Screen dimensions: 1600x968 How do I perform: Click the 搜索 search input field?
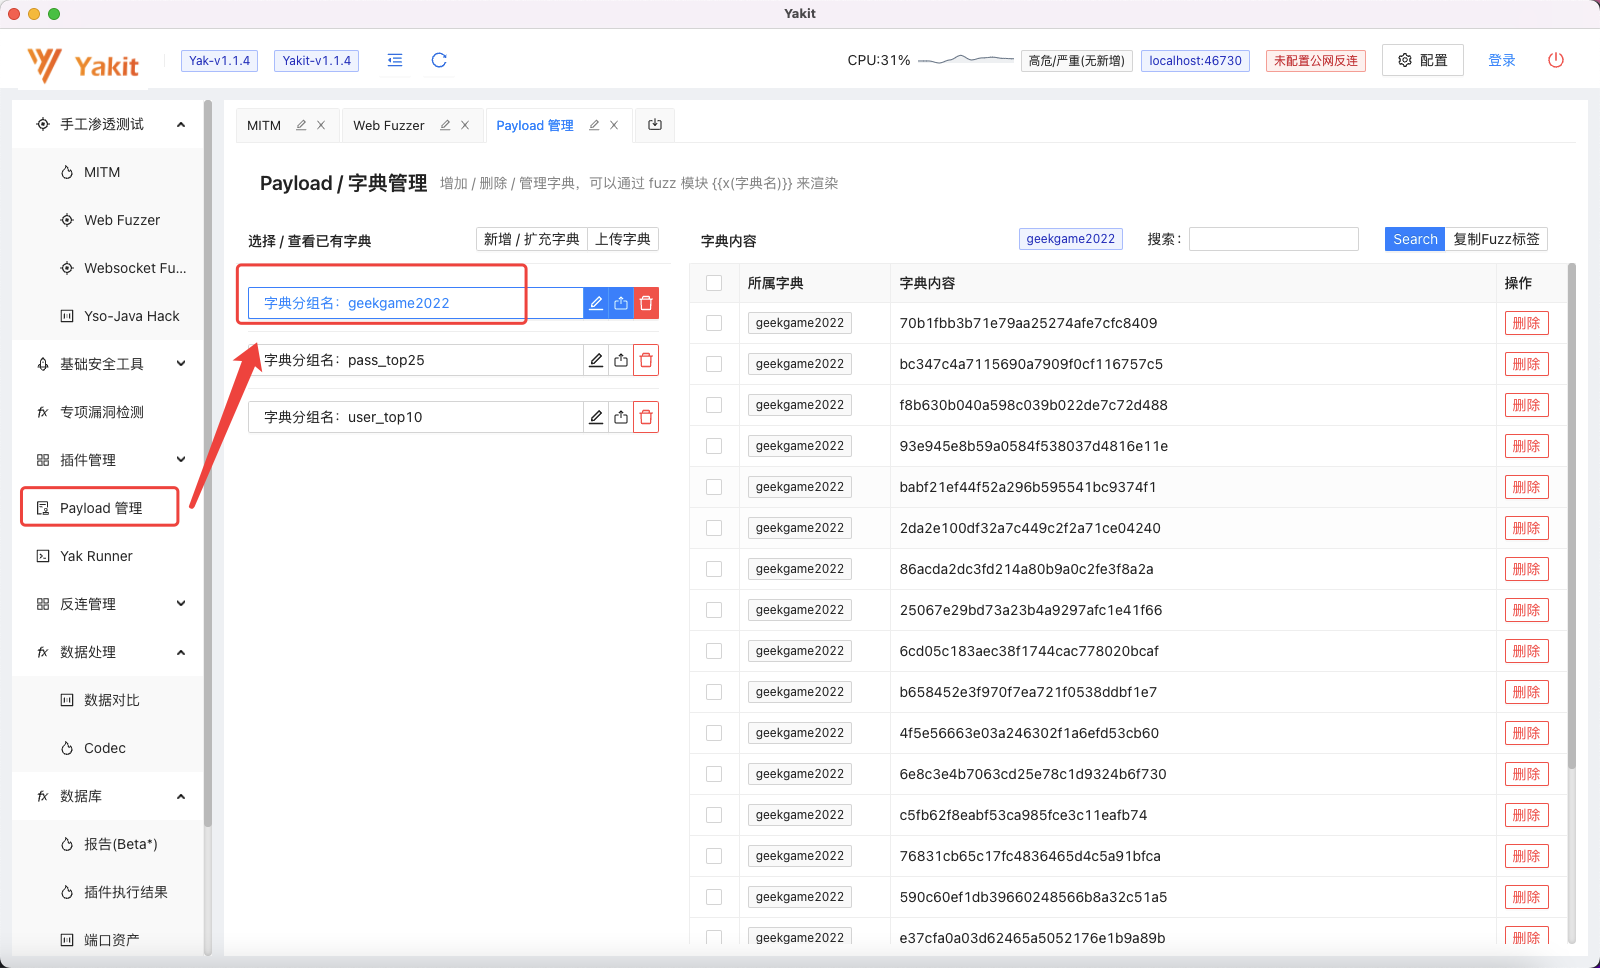pyautogui.click(x=1273, y=239)
